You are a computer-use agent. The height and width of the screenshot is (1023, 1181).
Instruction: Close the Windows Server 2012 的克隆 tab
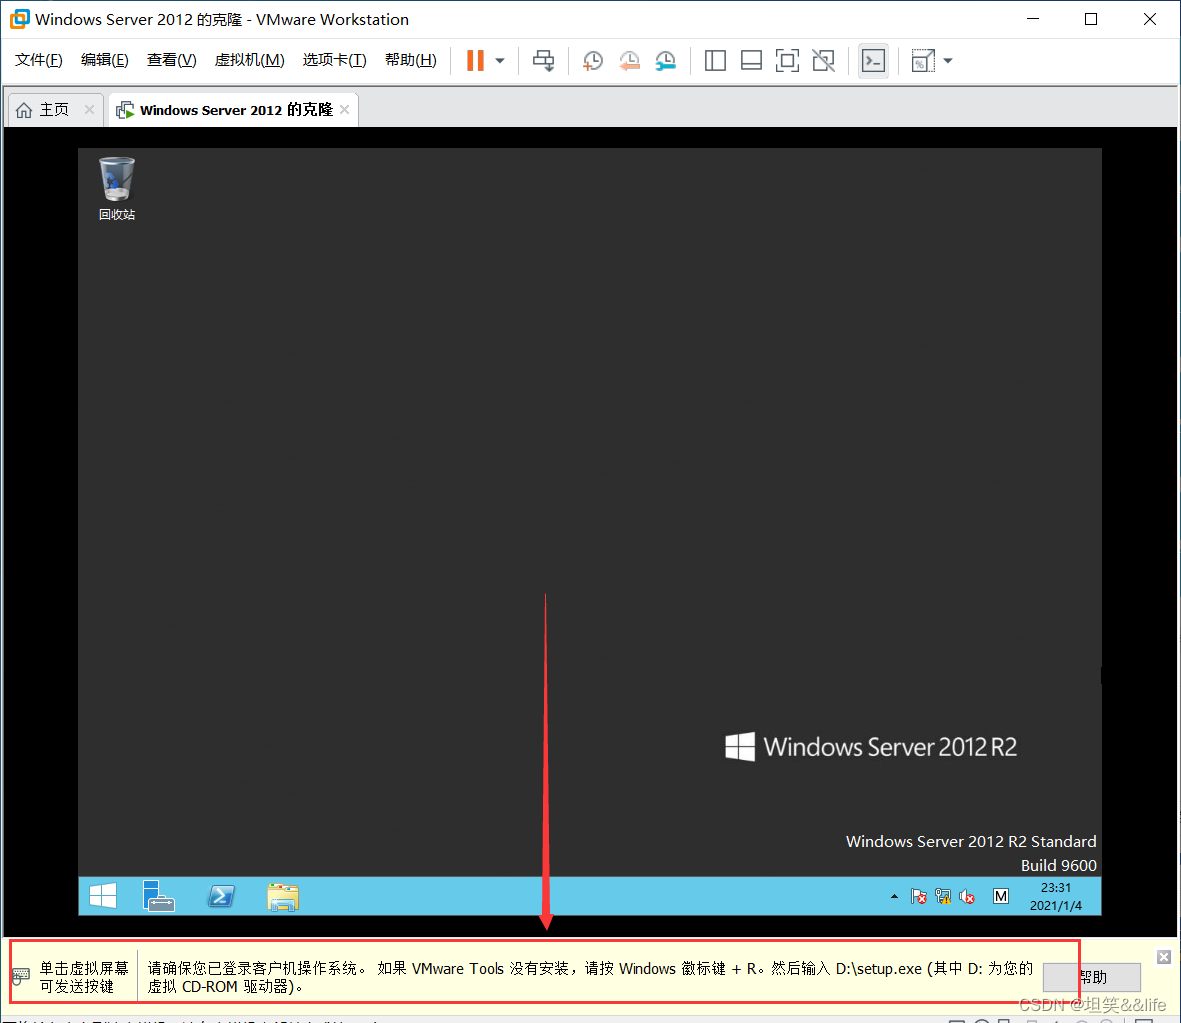[345, 110]
